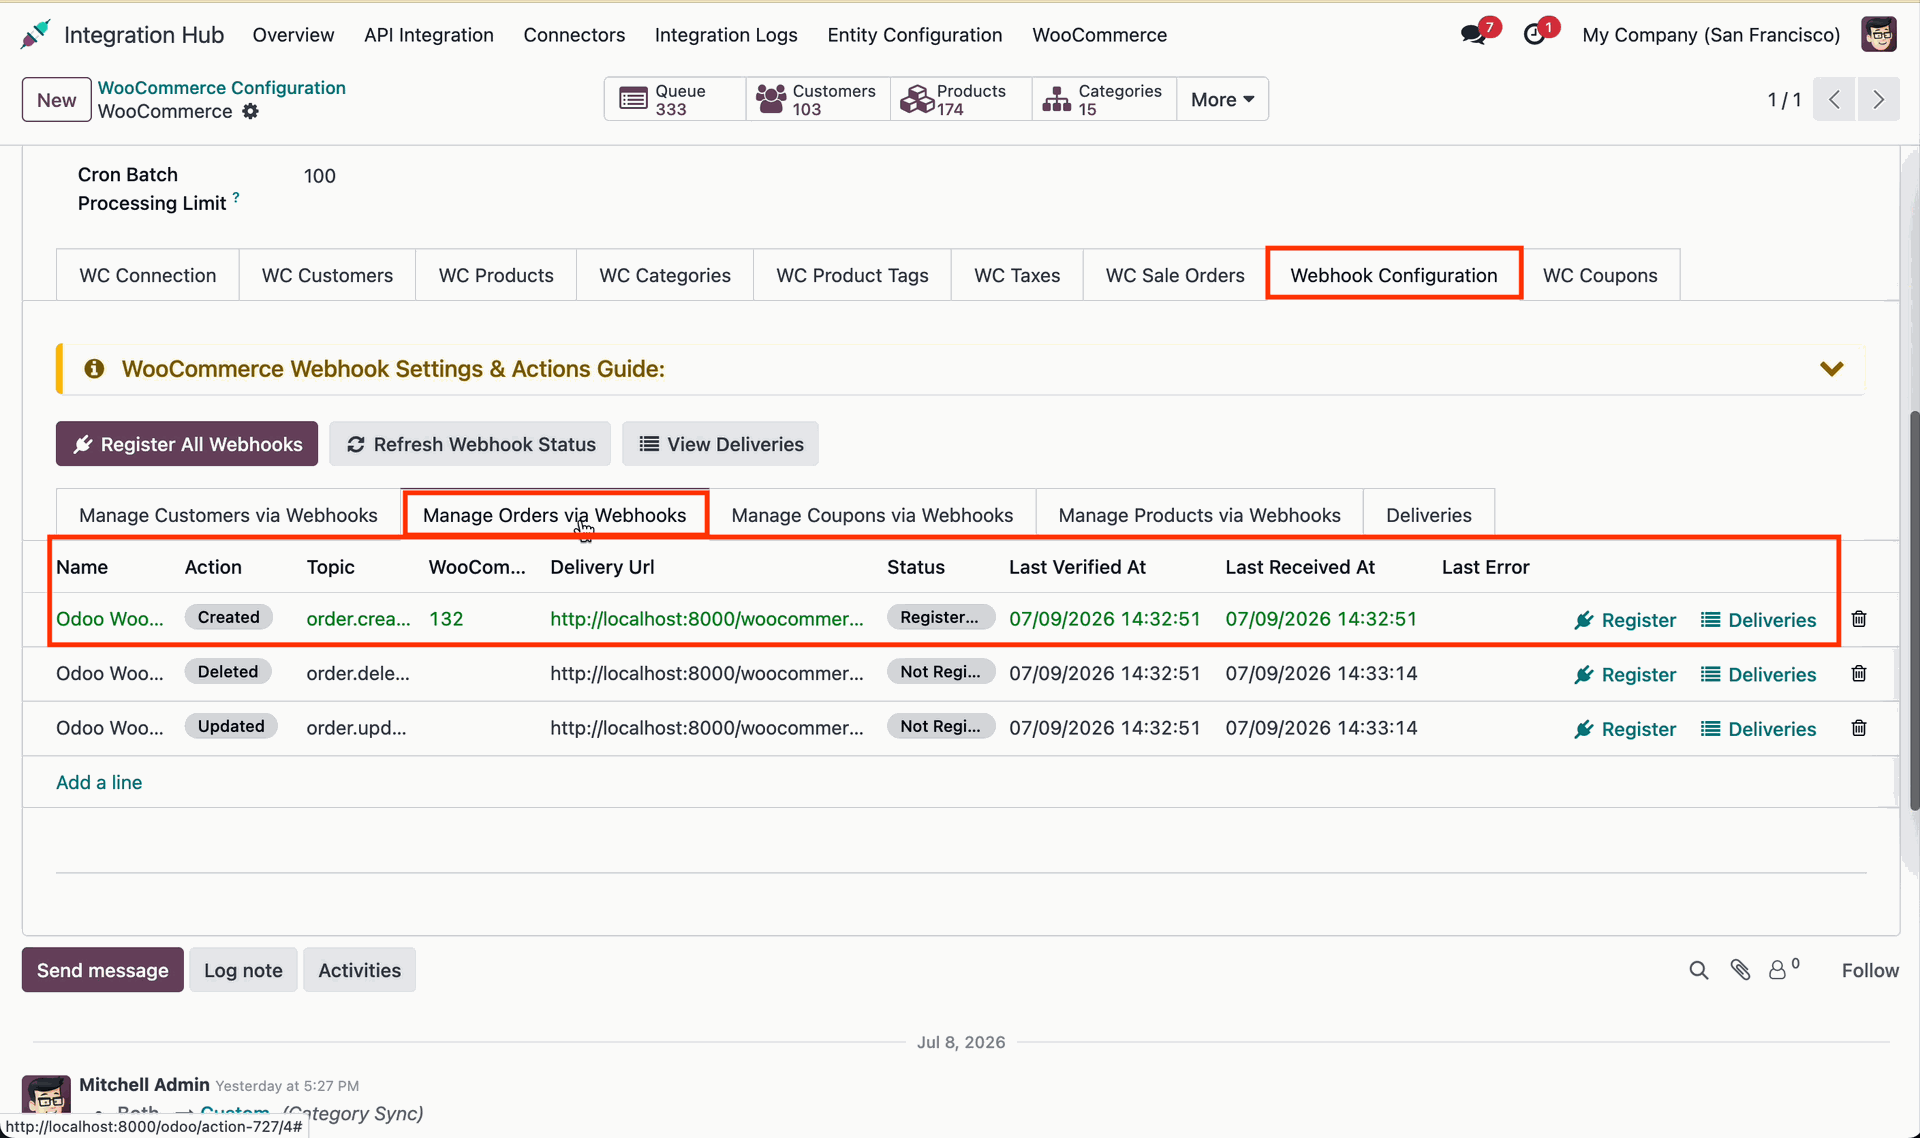
Task: Click Mitchell Admin avatar in chatter
Action: (46, 1096)
